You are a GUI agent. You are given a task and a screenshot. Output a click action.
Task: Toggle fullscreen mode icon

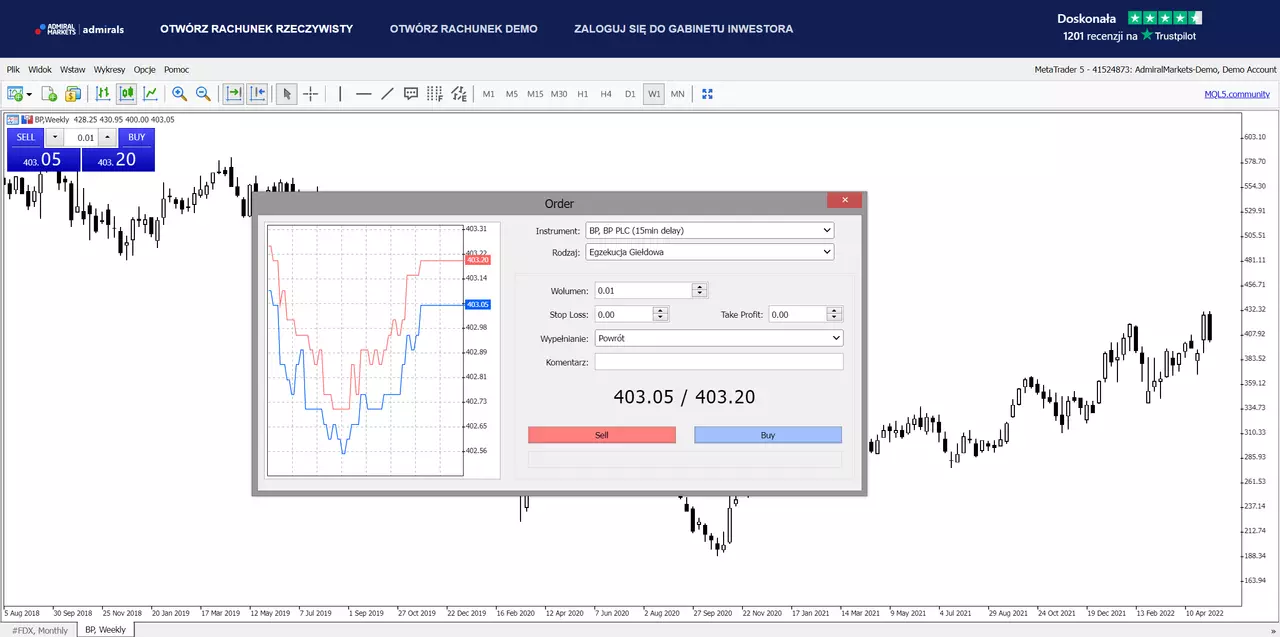pyautogui.click(x=708, y=94)
